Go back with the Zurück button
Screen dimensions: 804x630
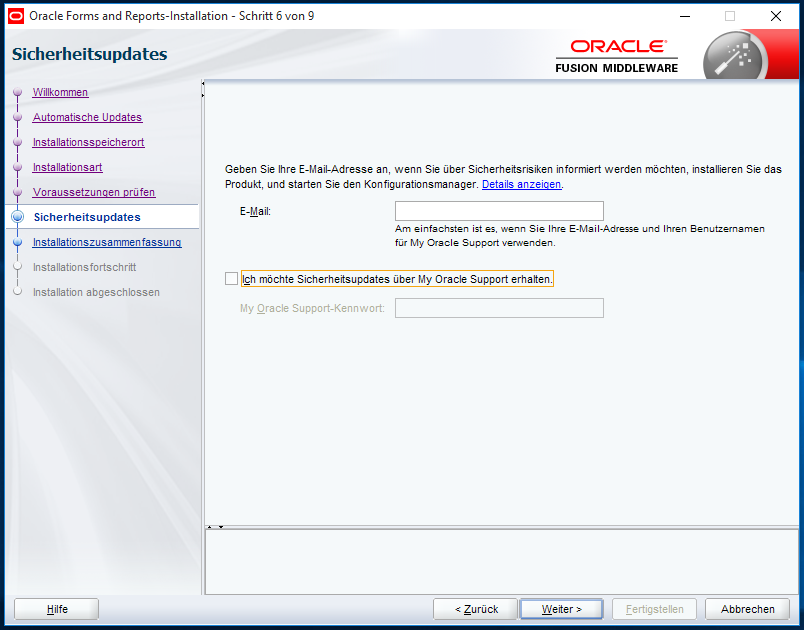pyautogui.click(x=475, y=609)
